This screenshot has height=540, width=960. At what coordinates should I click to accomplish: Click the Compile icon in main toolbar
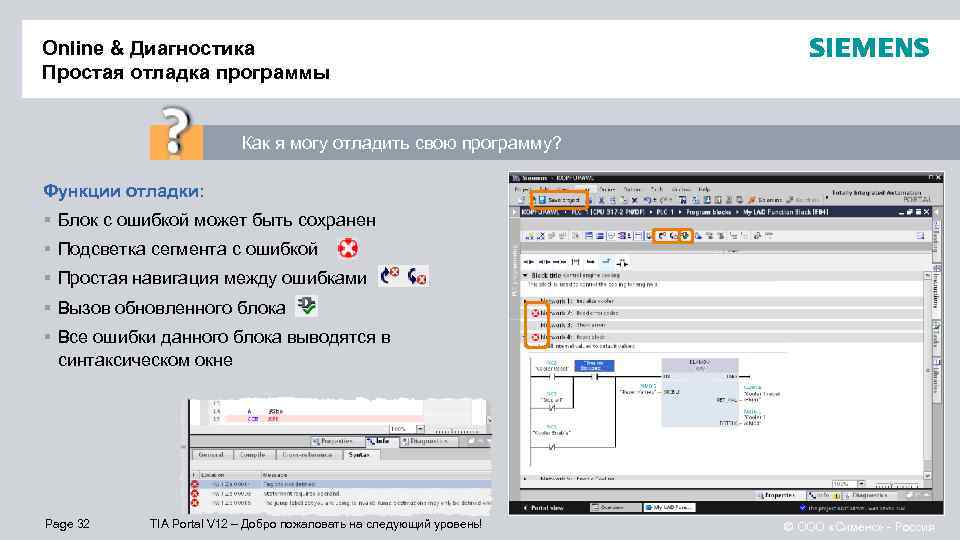pyautogui.click(x=682, y=200)
